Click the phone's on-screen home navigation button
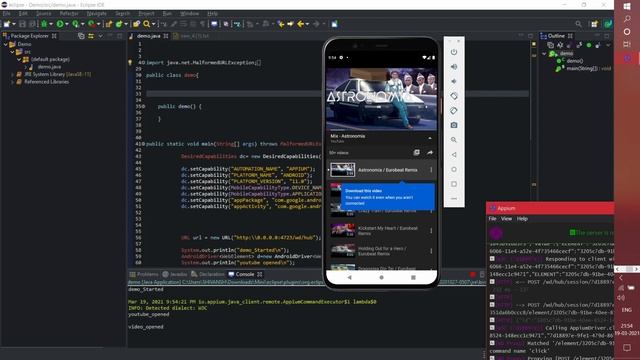Image resolution: width=640 pixels, height=360 pixels. tap(381, 277)
